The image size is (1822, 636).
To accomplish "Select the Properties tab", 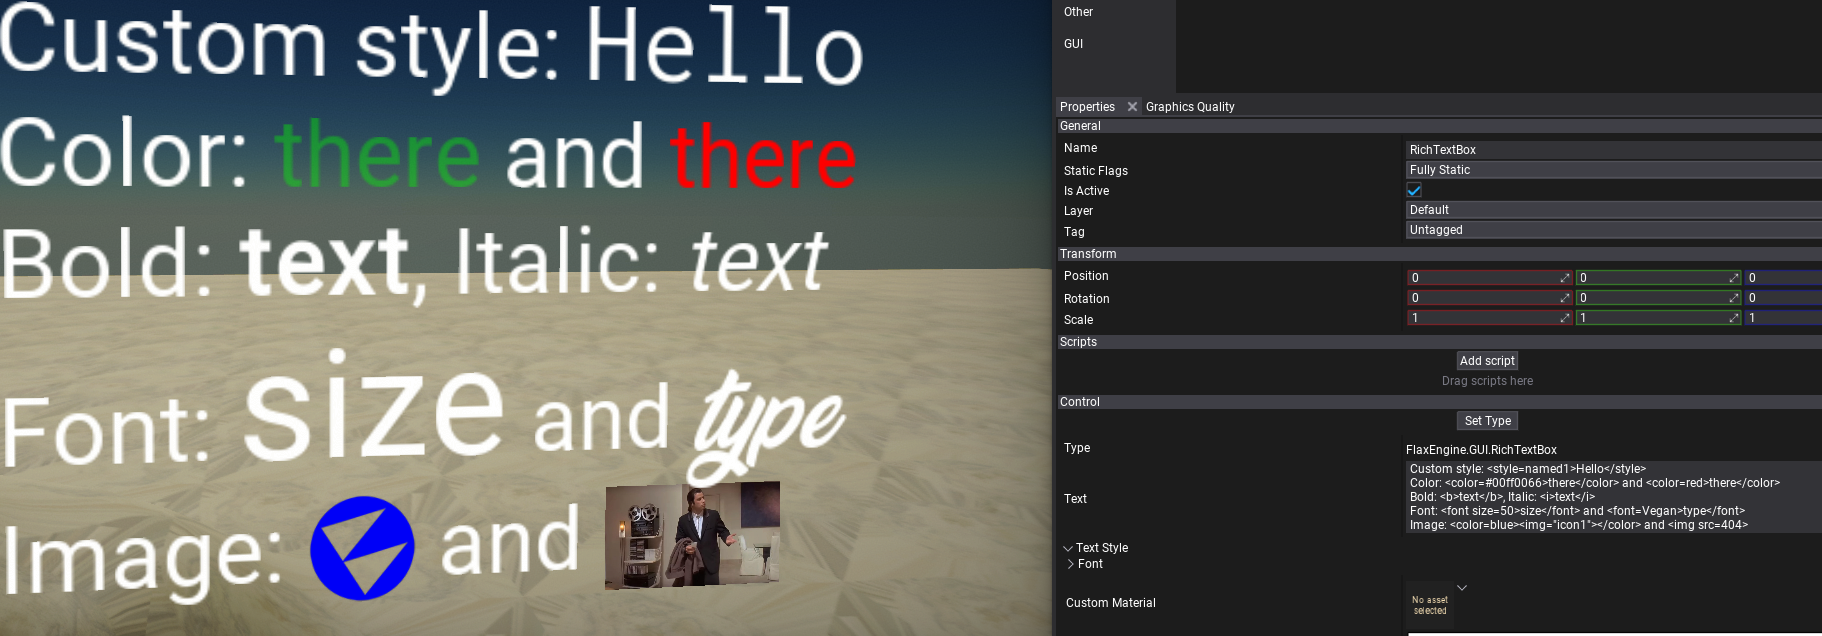I will click(1087, 107).
